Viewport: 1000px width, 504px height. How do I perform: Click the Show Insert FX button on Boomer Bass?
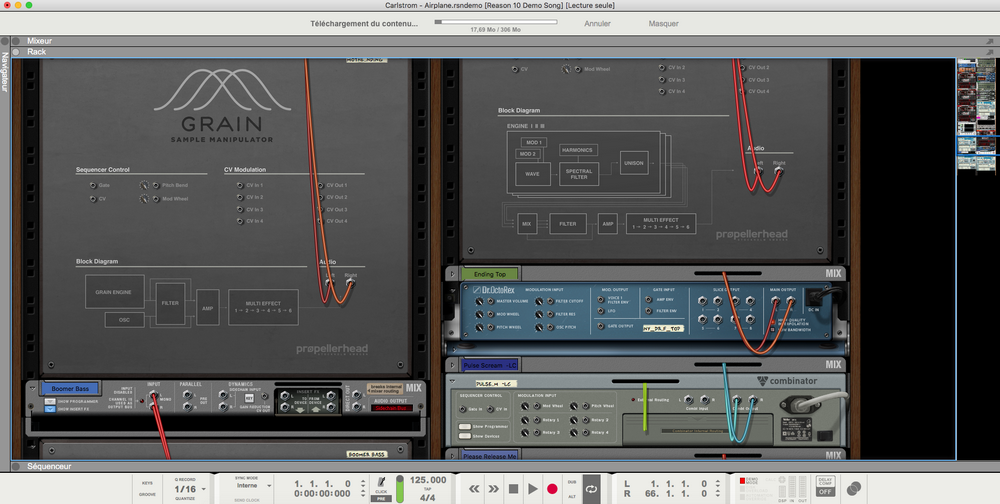[x=50, y=408]
